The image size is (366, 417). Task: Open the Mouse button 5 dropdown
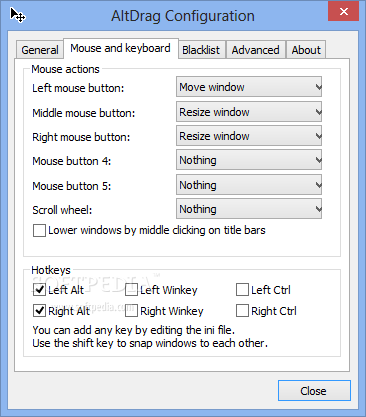(x=249, y=185)
